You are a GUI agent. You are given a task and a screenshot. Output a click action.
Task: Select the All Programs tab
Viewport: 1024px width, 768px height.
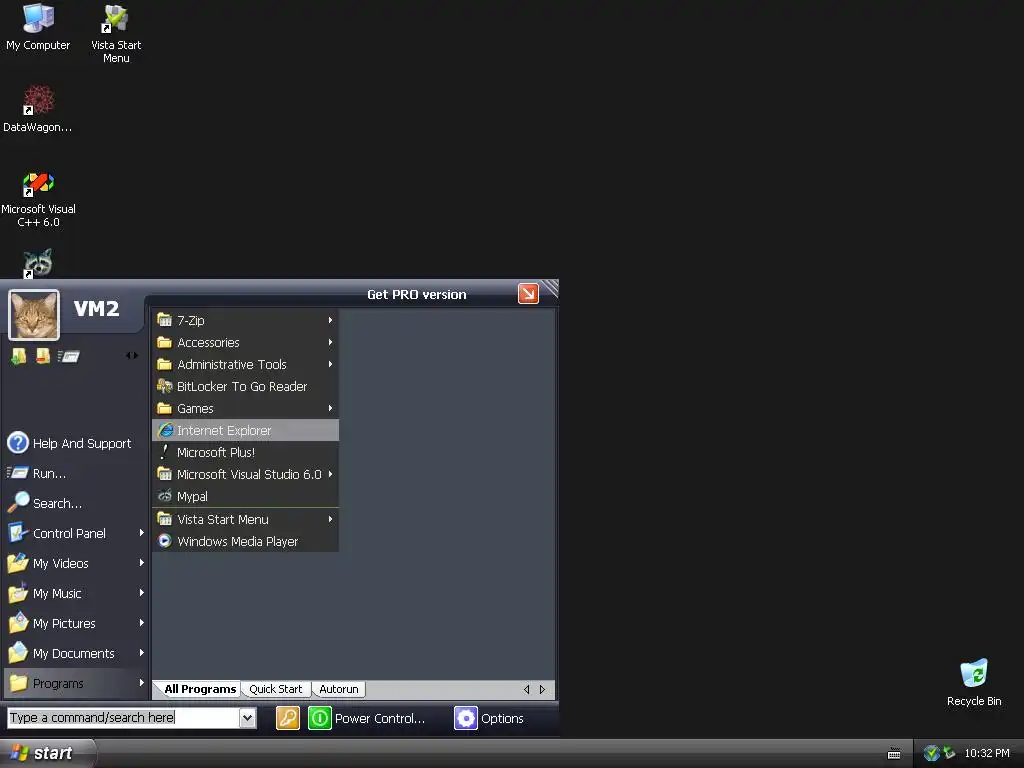[199, 689]
